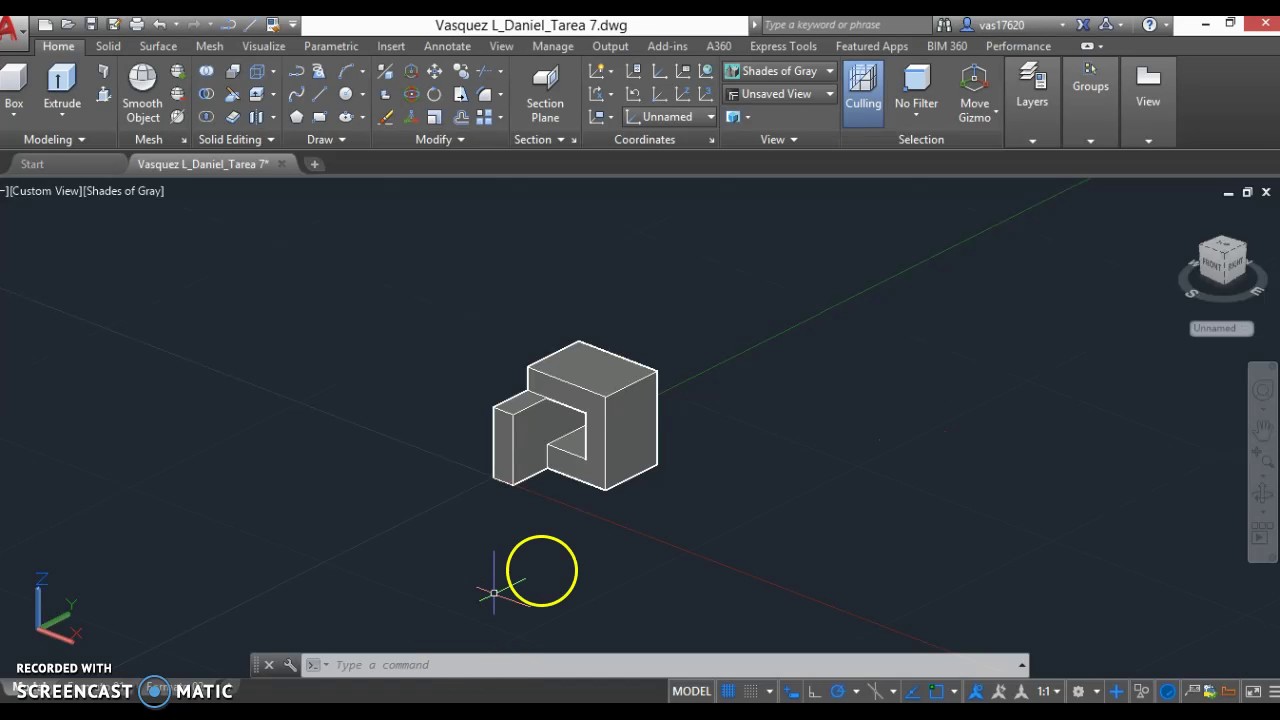Image resolution: width=1280 pixels, height=720 pixels.
Task: Expand the Draw panel
Action: coord(326,140)
